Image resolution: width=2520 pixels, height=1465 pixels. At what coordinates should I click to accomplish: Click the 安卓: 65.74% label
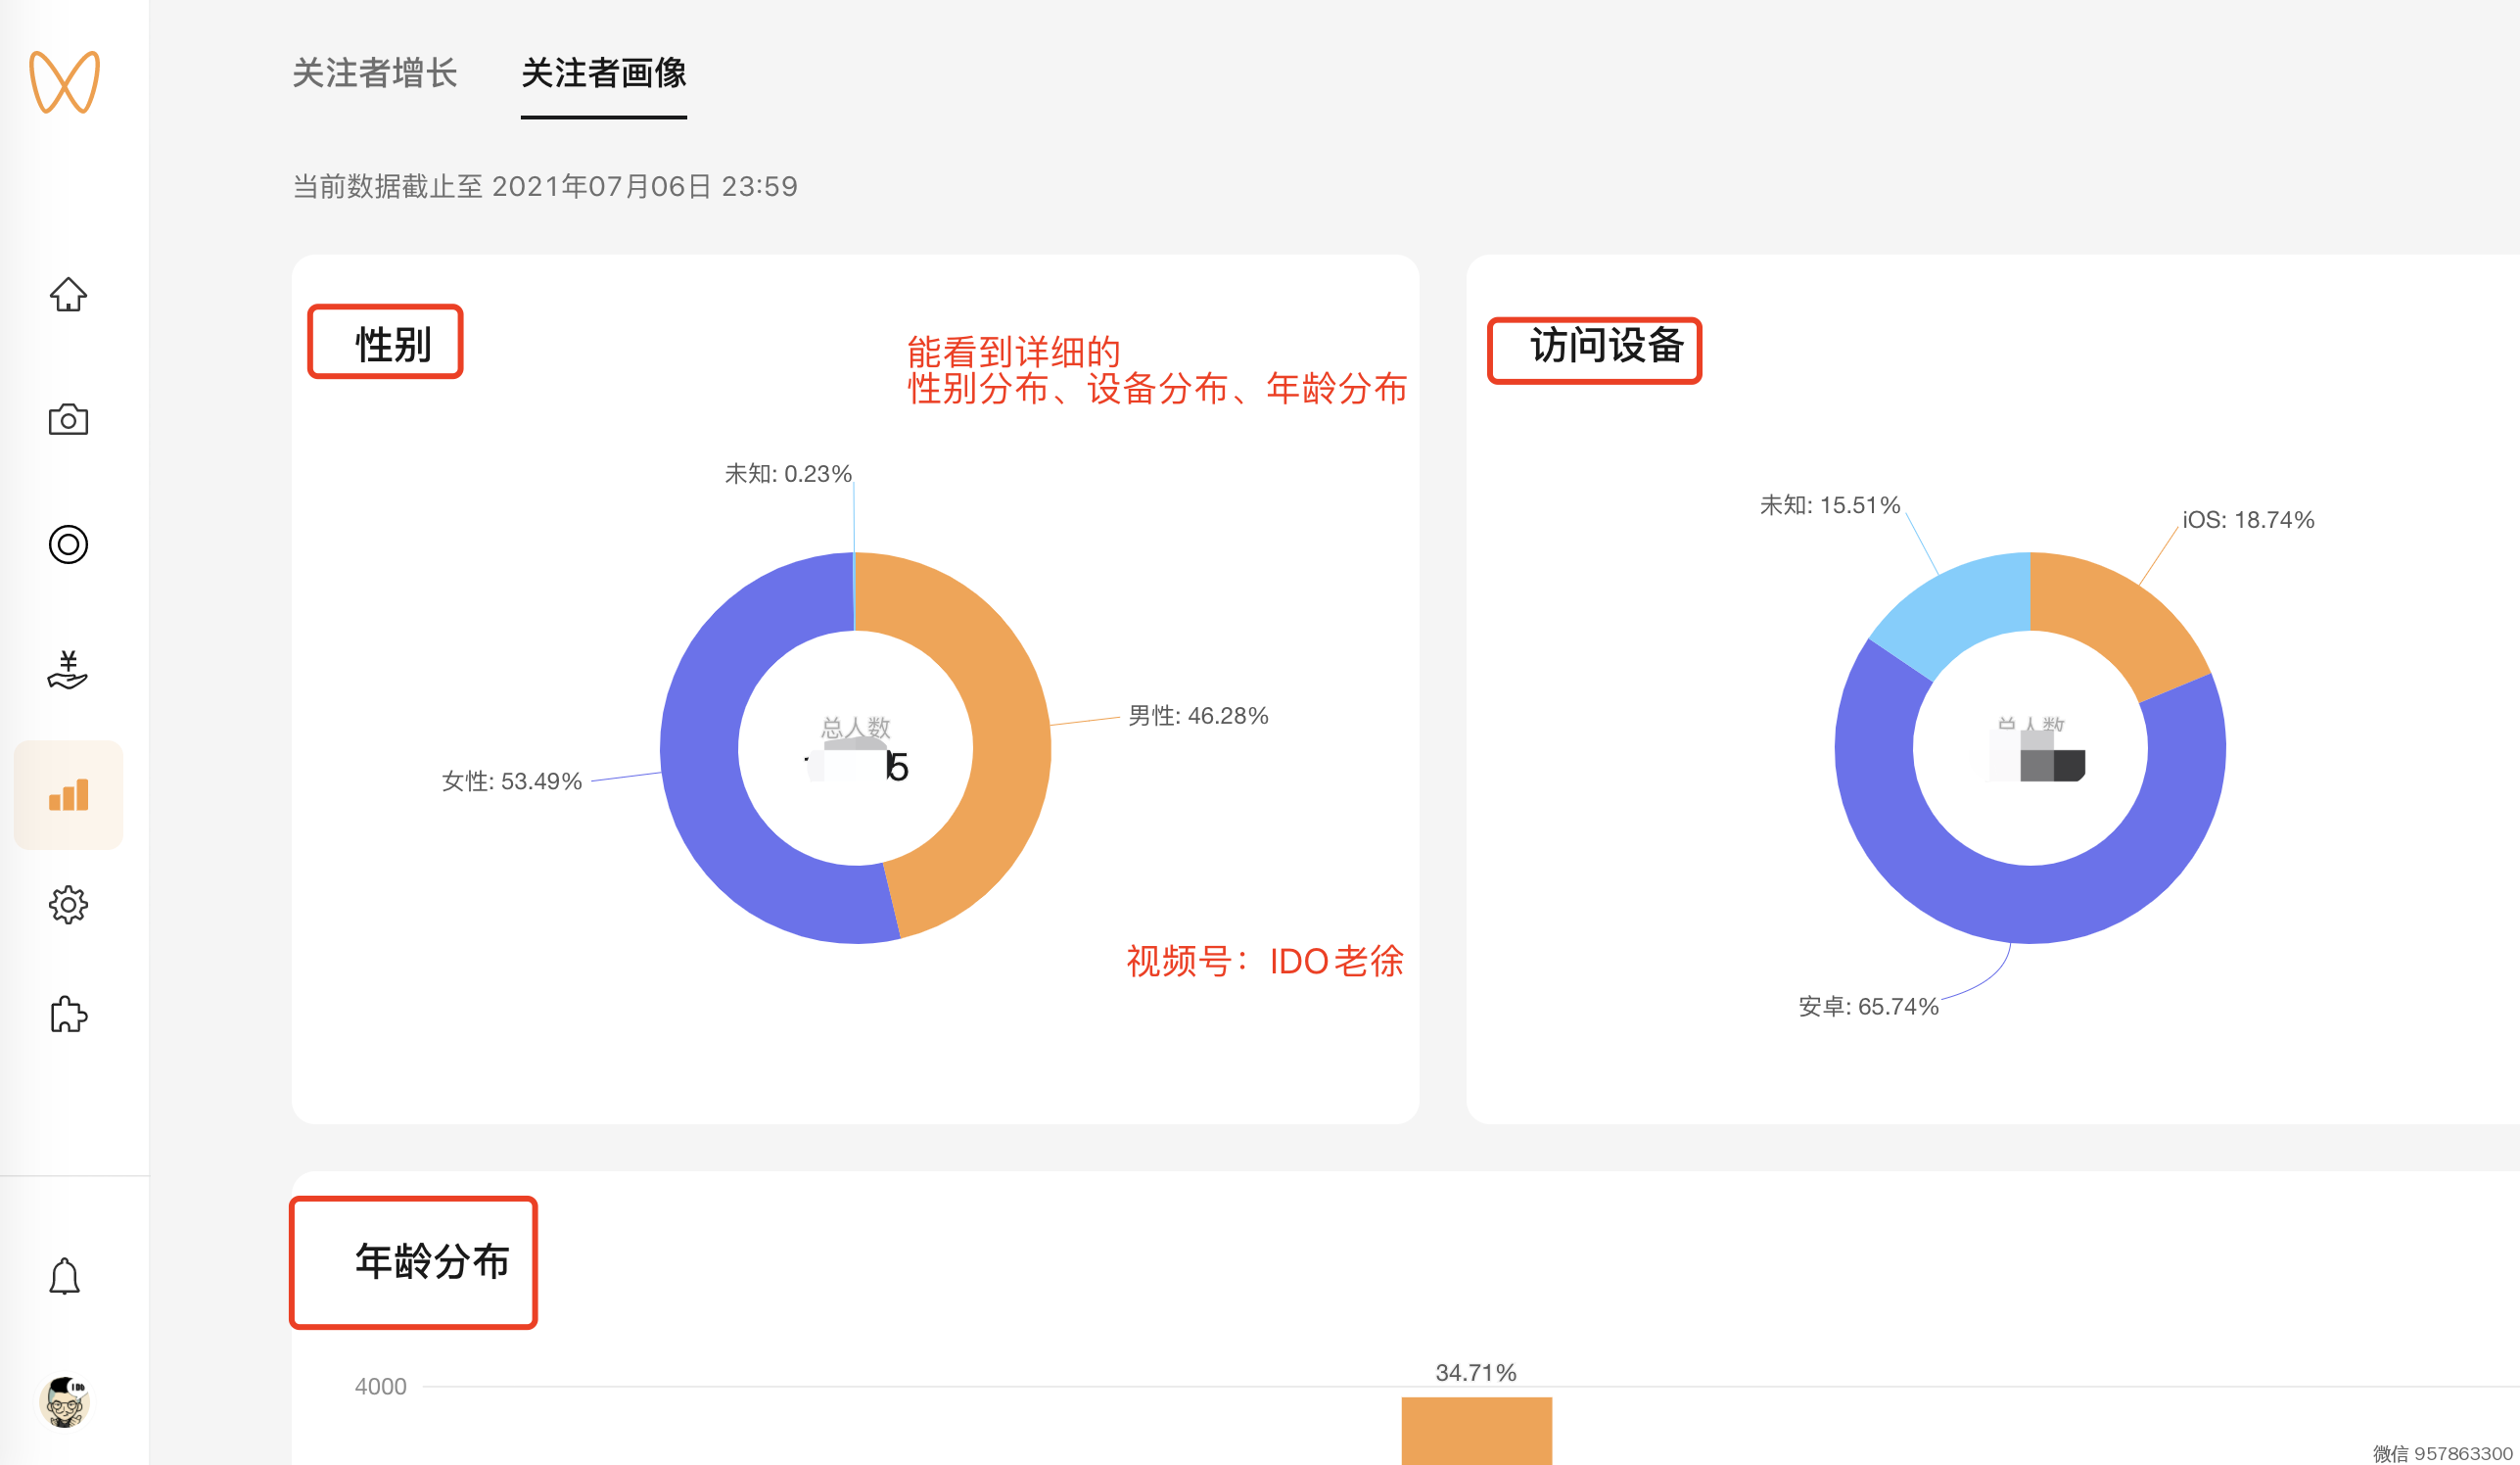pyautogui.click(x=1868, y=1006)
